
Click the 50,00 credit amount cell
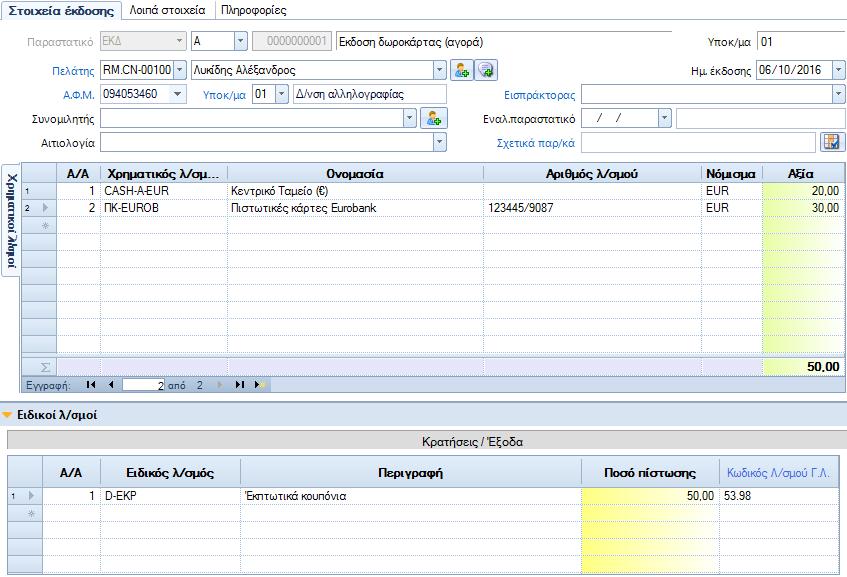(x=650, y=495)
